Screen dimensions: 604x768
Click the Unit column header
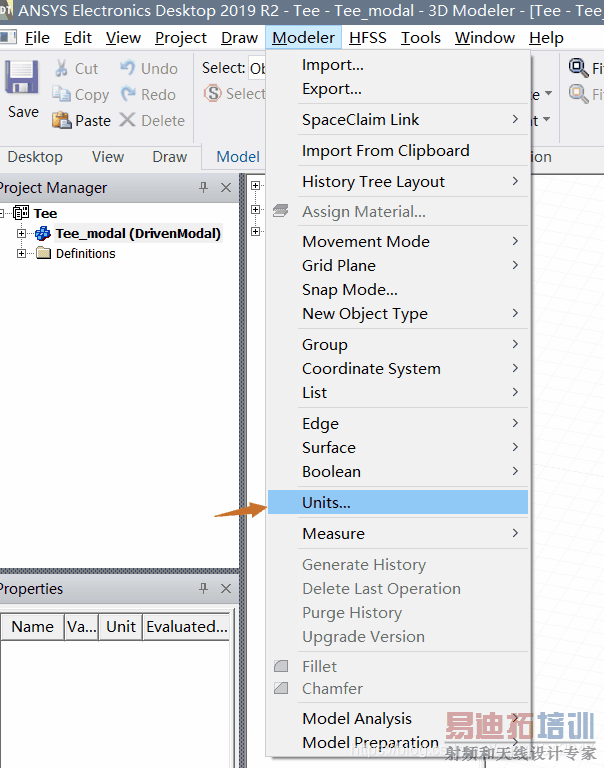[x=121, y=626]
